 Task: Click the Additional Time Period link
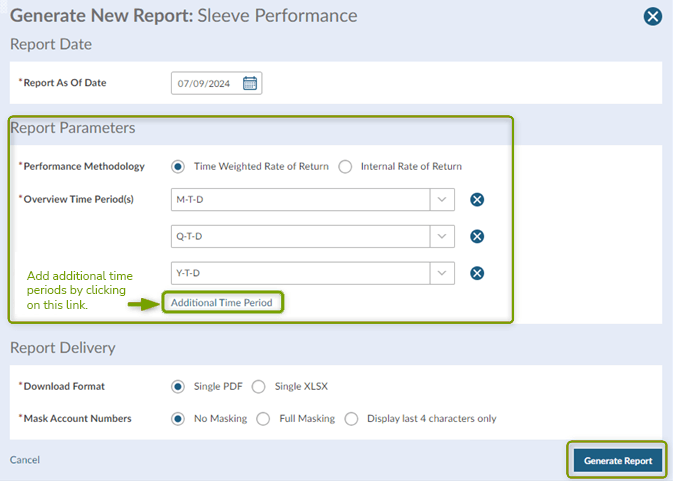221,303
